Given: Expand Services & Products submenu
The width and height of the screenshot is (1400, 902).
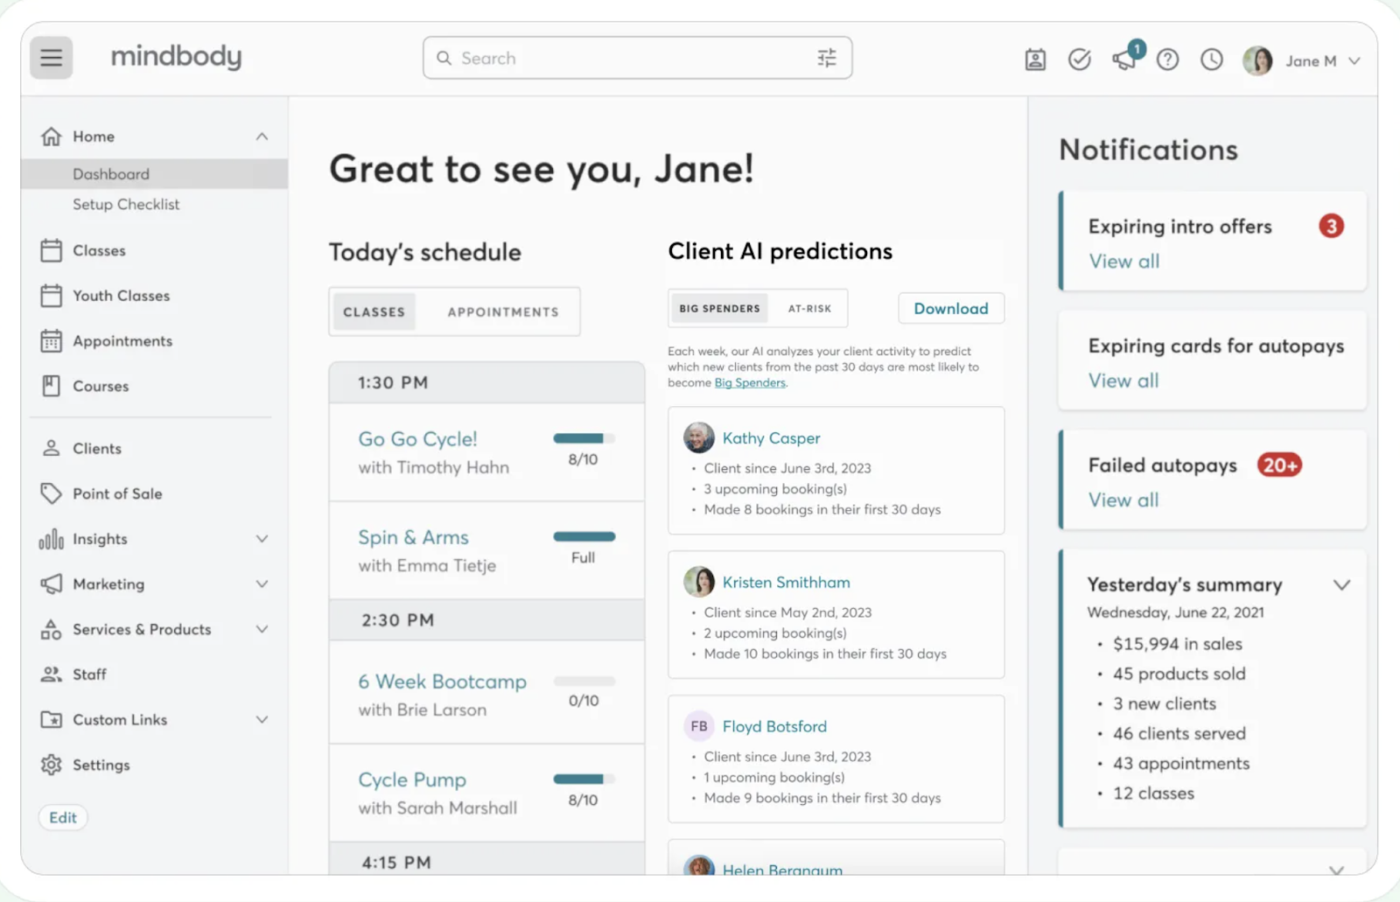Looking at the screenshot, I should tap(261, 629).
